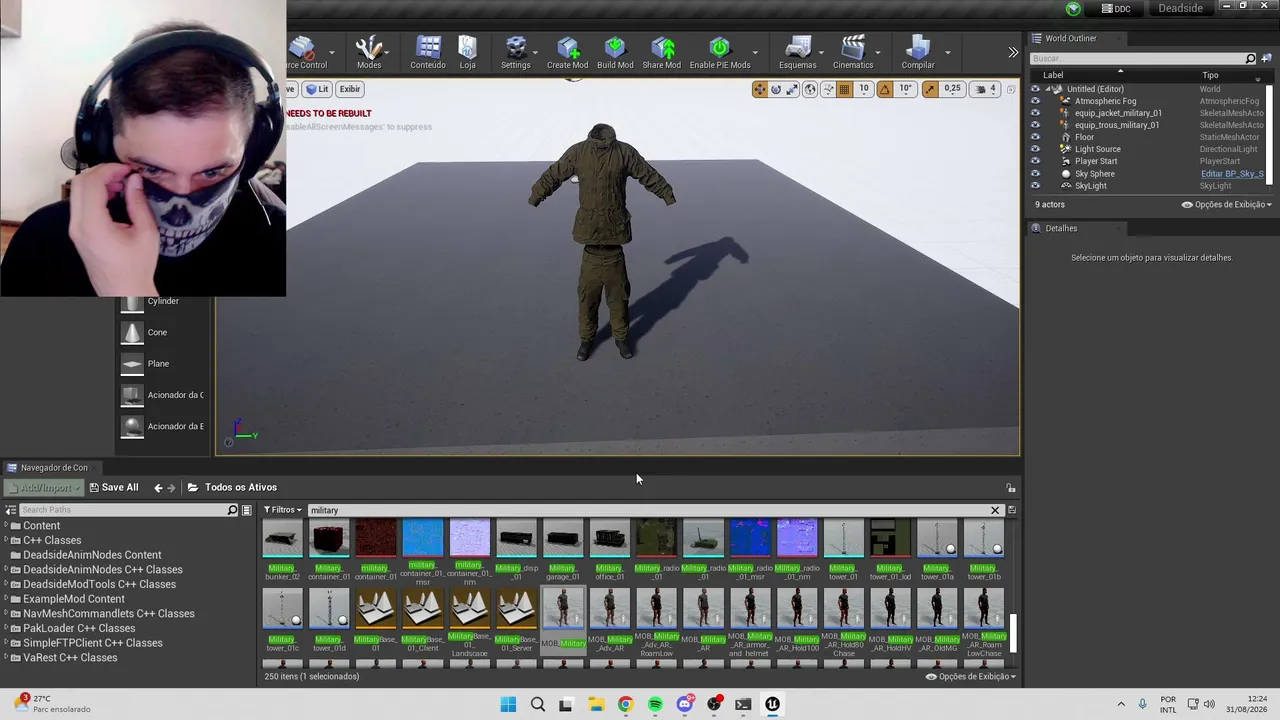The image size is (1280, 720).
Task: Open rotation snap 10° dropdown
Action: 905,89
